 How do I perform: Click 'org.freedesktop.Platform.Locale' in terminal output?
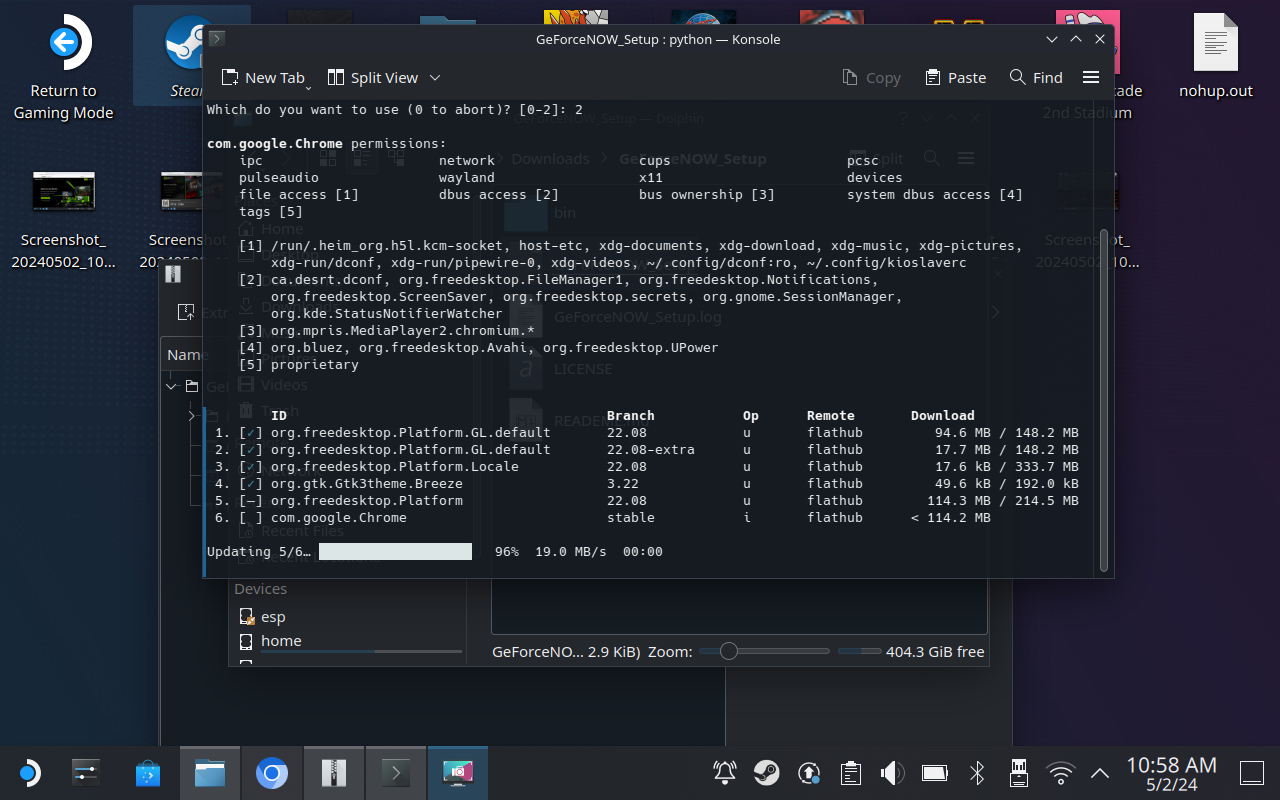click(x=394, y=467)
